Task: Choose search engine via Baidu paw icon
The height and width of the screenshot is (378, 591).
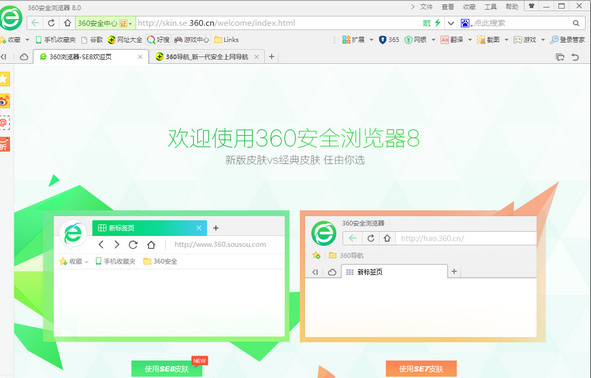Action: click(465, 23)
